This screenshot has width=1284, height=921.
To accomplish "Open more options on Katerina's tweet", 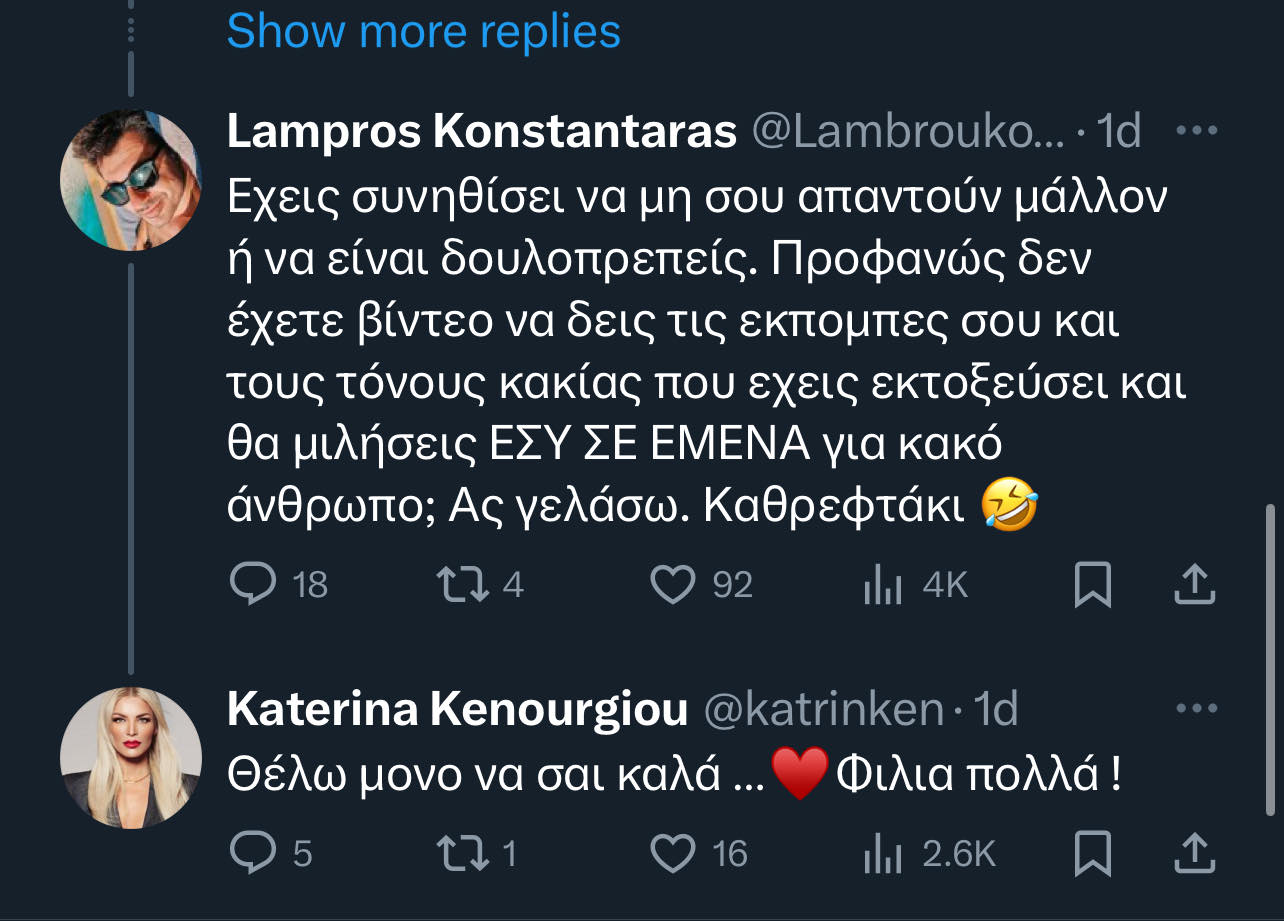I will click(x=1196, y=709).
